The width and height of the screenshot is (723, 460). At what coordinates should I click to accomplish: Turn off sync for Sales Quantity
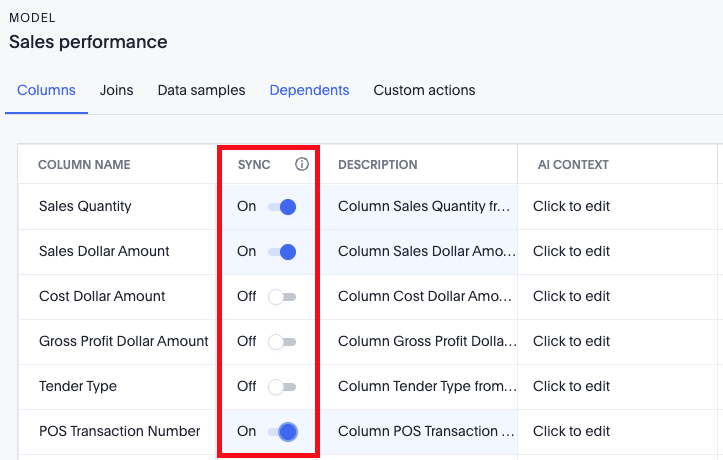tap(282, 207)
